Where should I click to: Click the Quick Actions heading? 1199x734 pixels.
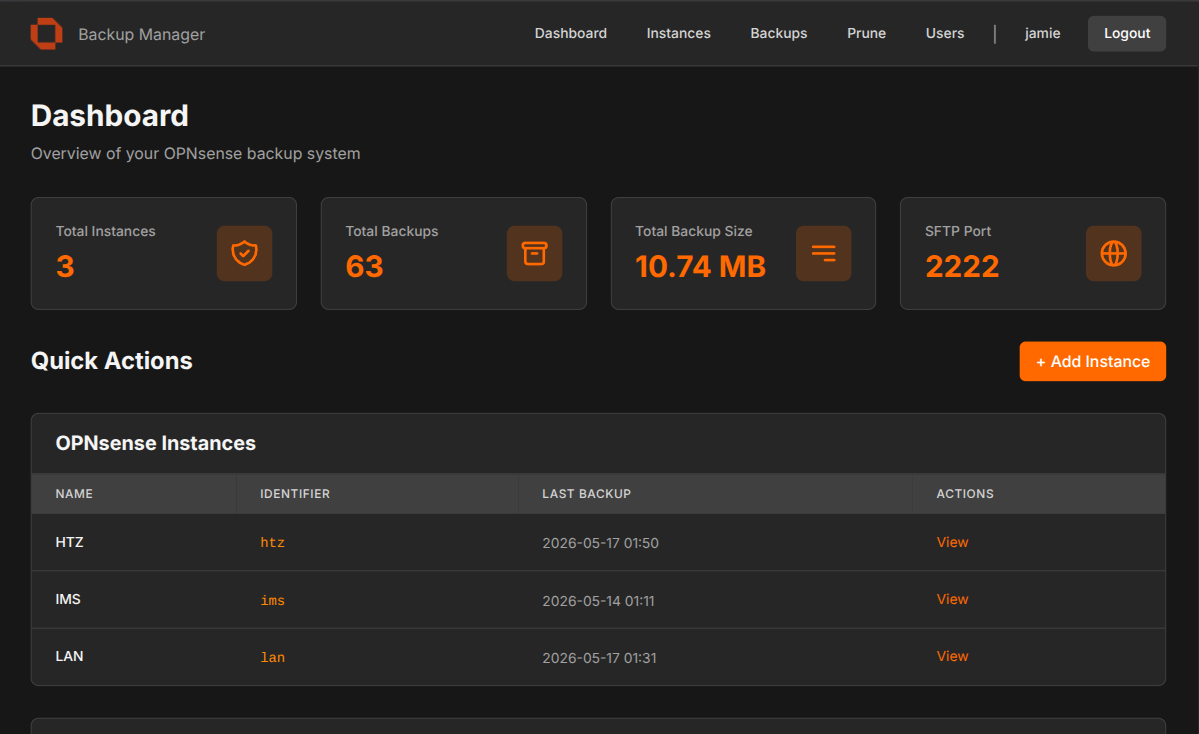(x=112, y=361)
